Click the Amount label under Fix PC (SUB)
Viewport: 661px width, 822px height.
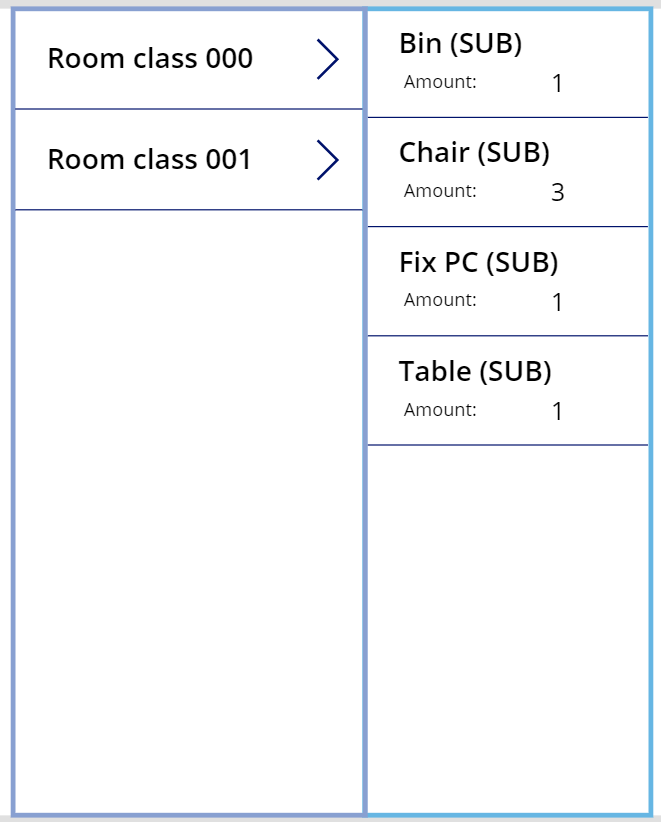pos(440,300)
